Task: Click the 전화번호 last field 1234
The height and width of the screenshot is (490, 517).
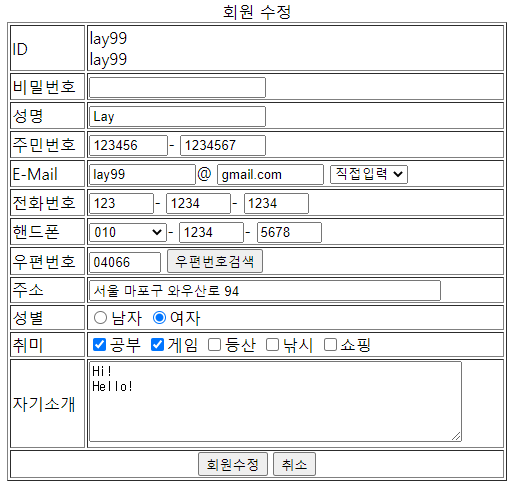Action: [x=276, y=203]
